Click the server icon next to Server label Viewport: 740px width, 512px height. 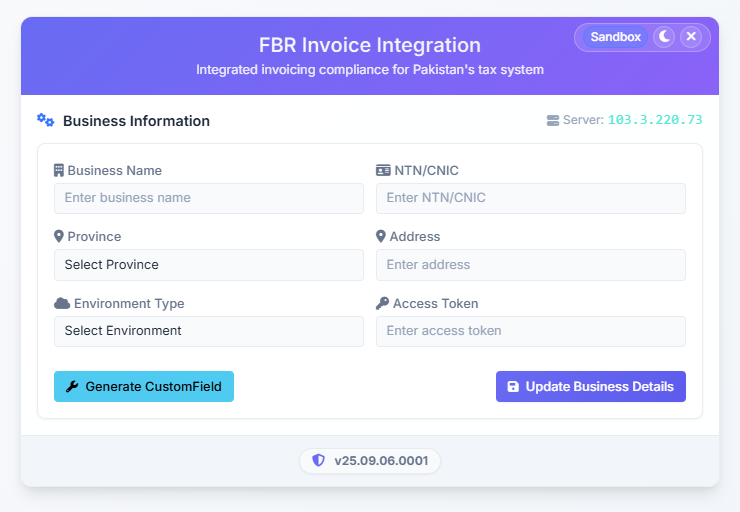click(x=553, y=120)
